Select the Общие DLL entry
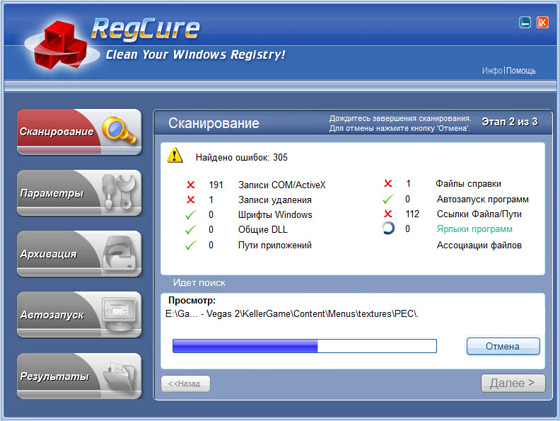 [x=262, y=230]
